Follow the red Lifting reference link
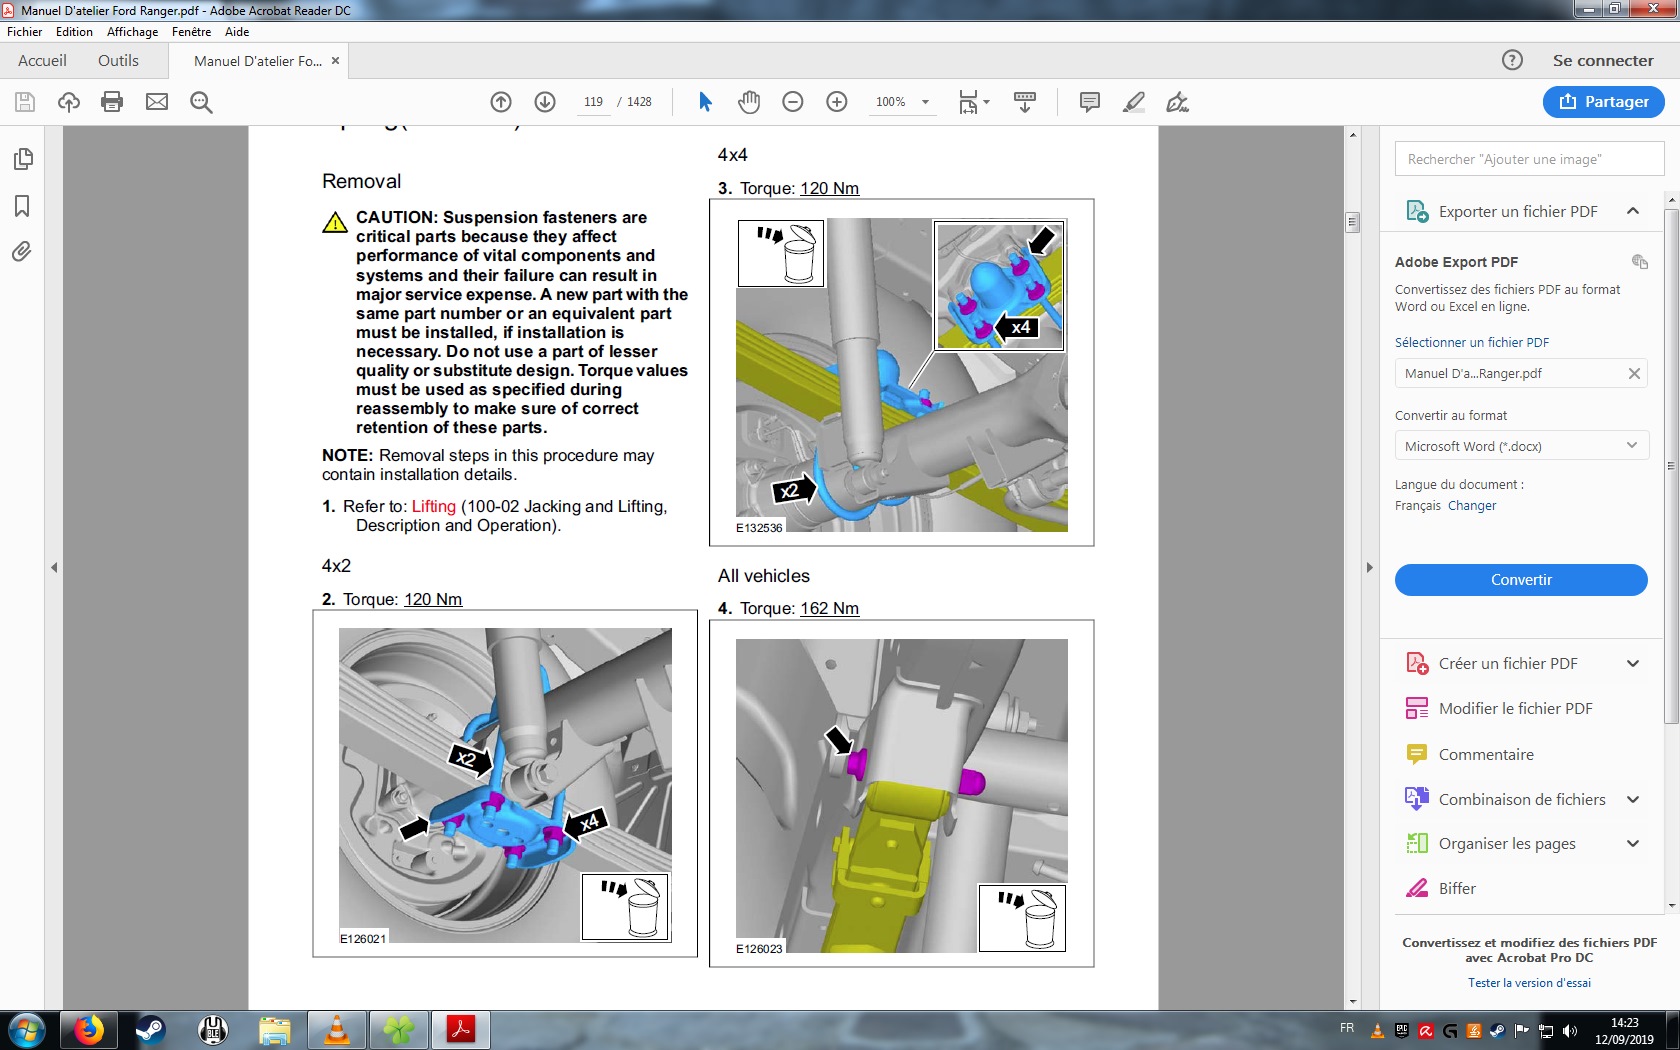 click(x=433, y=507)
